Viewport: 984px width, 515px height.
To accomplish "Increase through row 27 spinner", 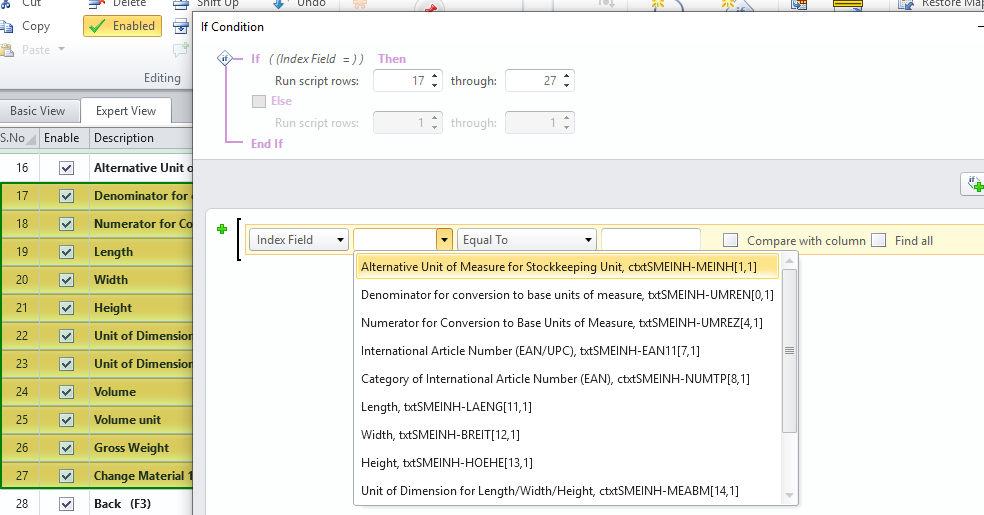I will (x=566, y=75).
